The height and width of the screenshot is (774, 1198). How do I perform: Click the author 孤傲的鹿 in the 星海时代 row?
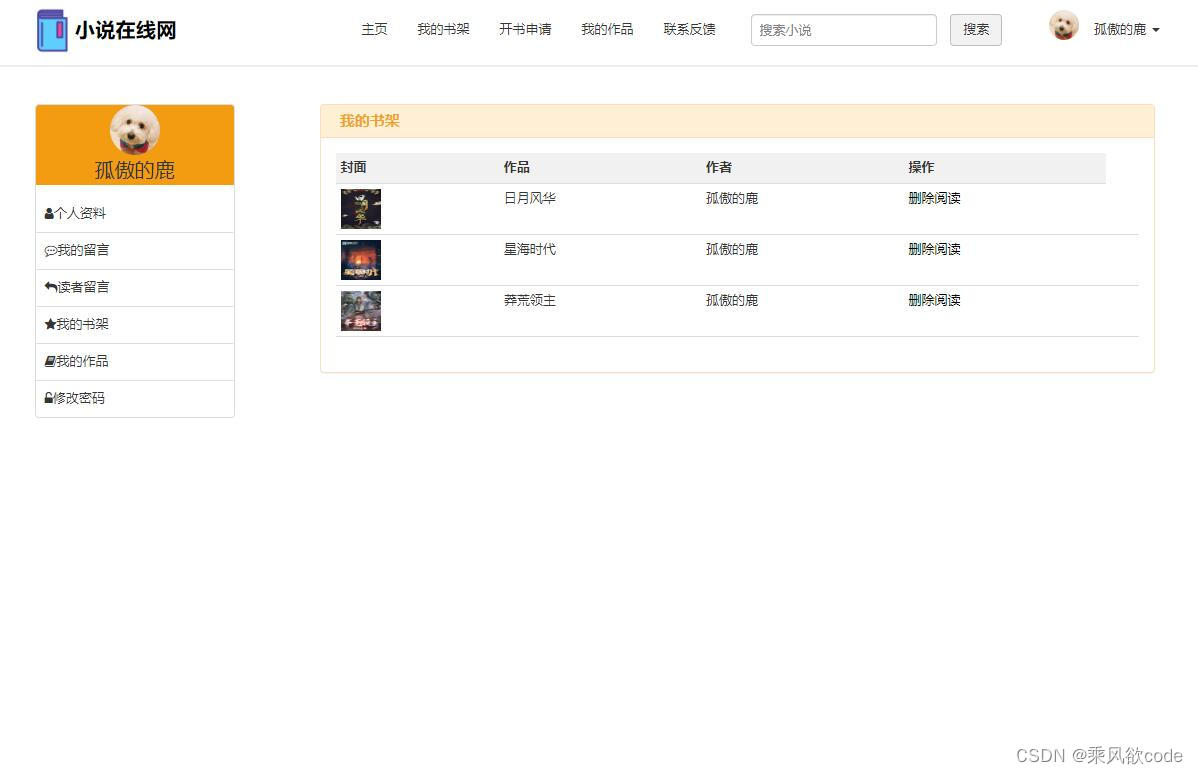[x=732, y=250]
